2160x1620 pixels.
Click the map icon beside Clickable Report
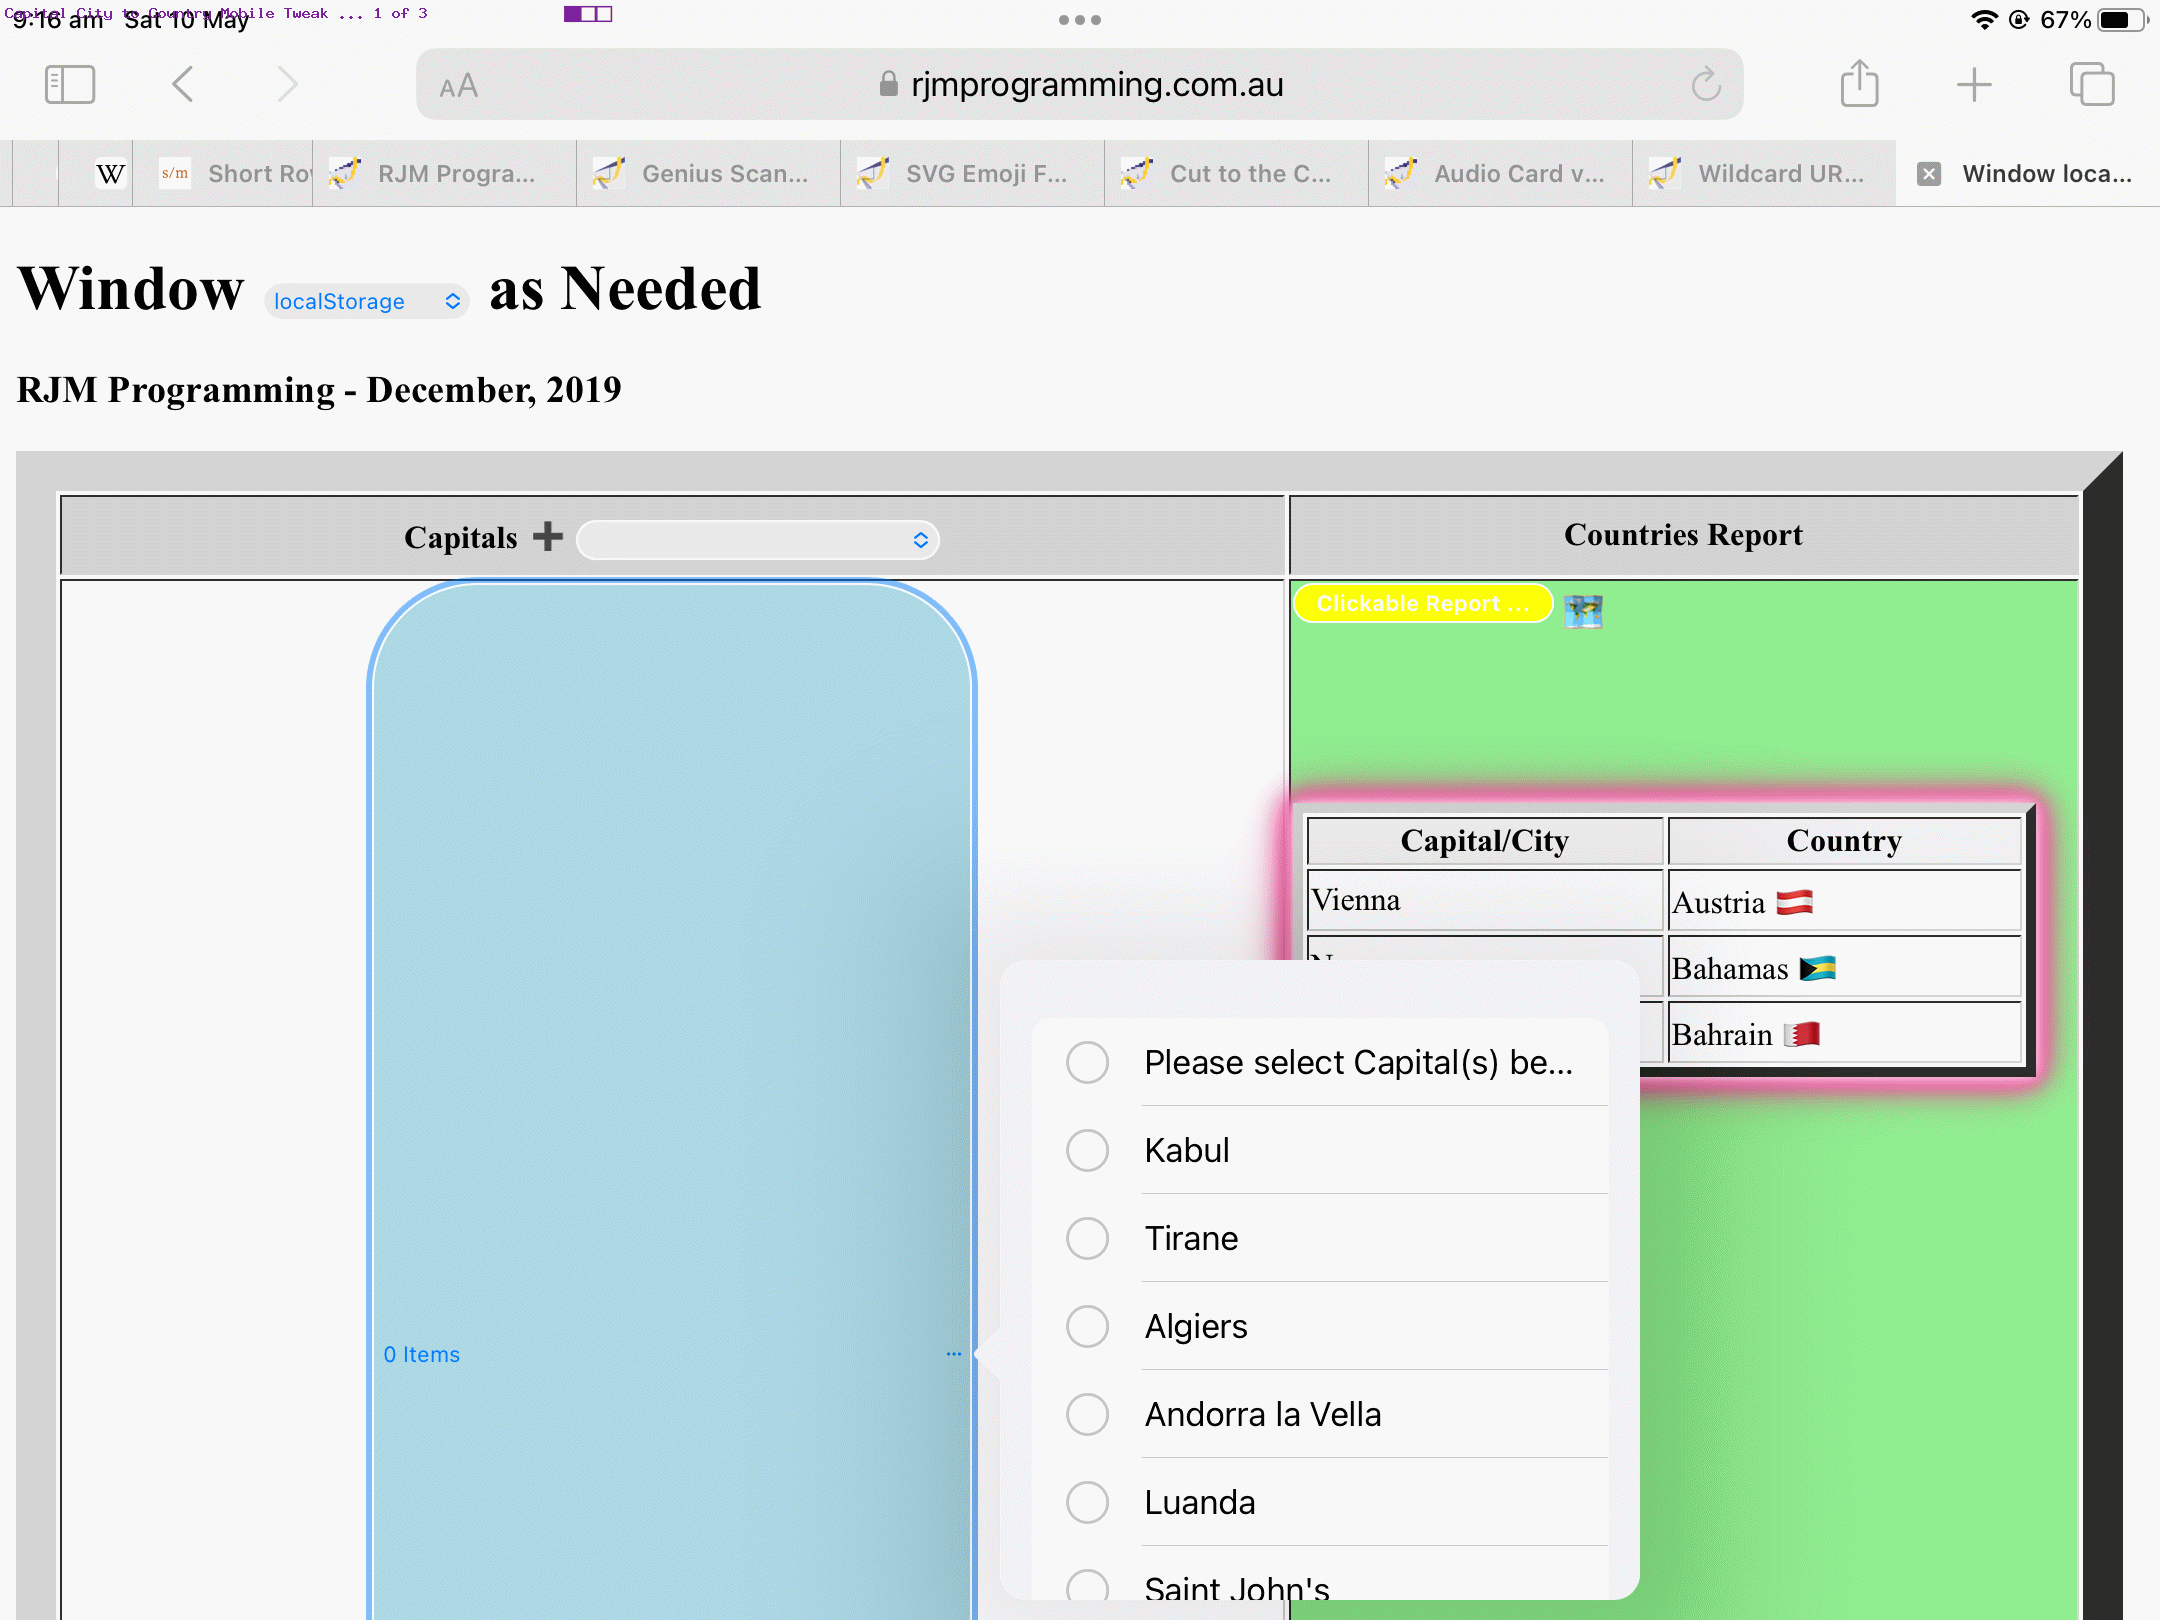(x=1583, y=610)
